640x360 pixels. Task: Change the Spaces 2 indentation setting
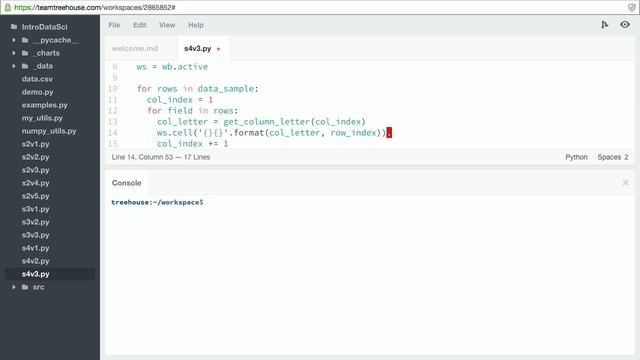613,157
